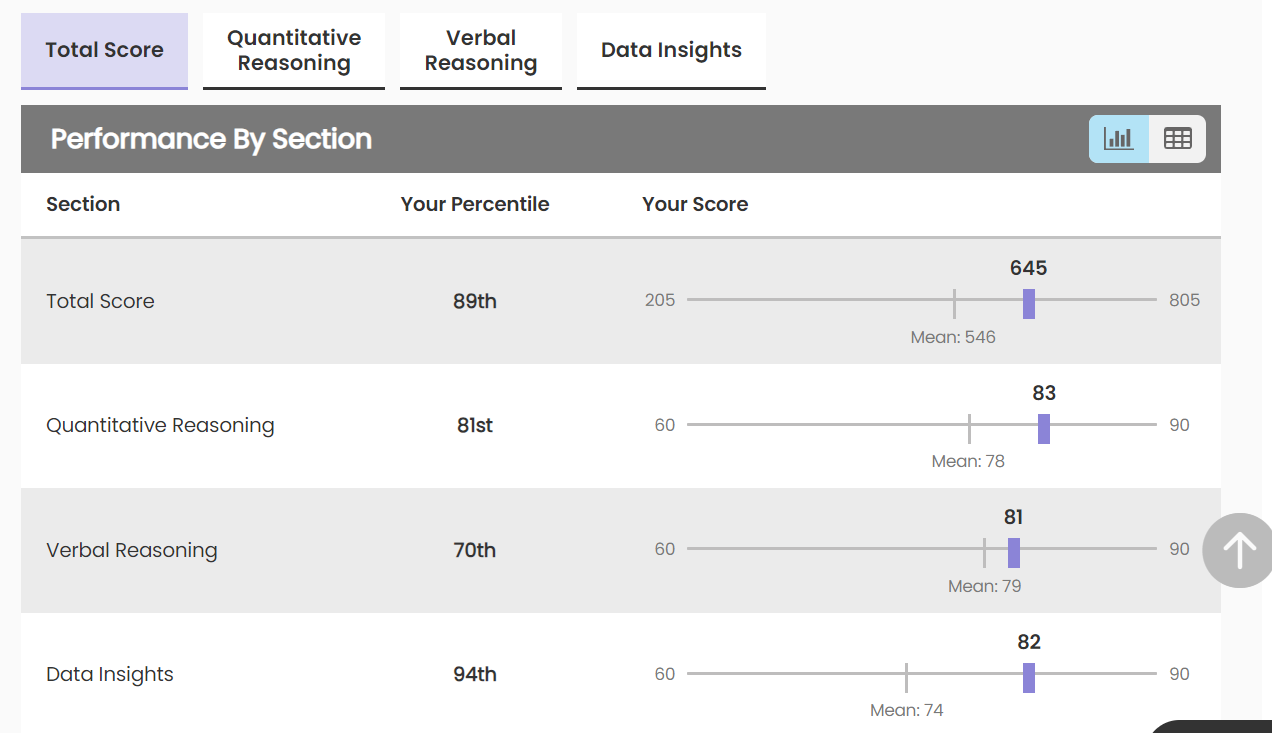
Task: Click the scroll-to-top arrow button
Action: [x=1239, y=550]
